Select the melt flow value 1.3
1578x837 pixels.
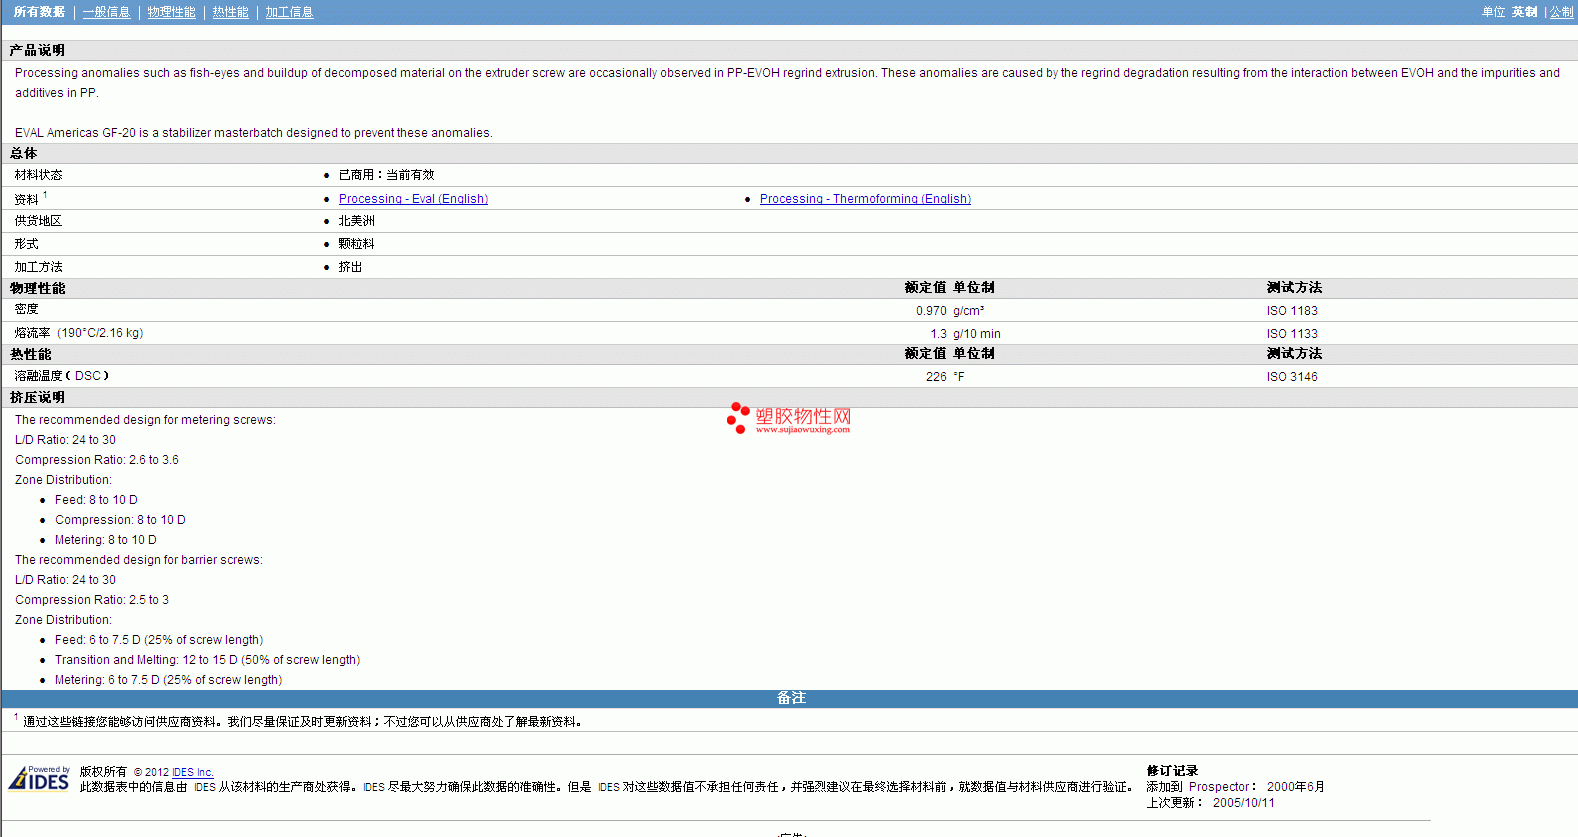(x=938, y=334)
